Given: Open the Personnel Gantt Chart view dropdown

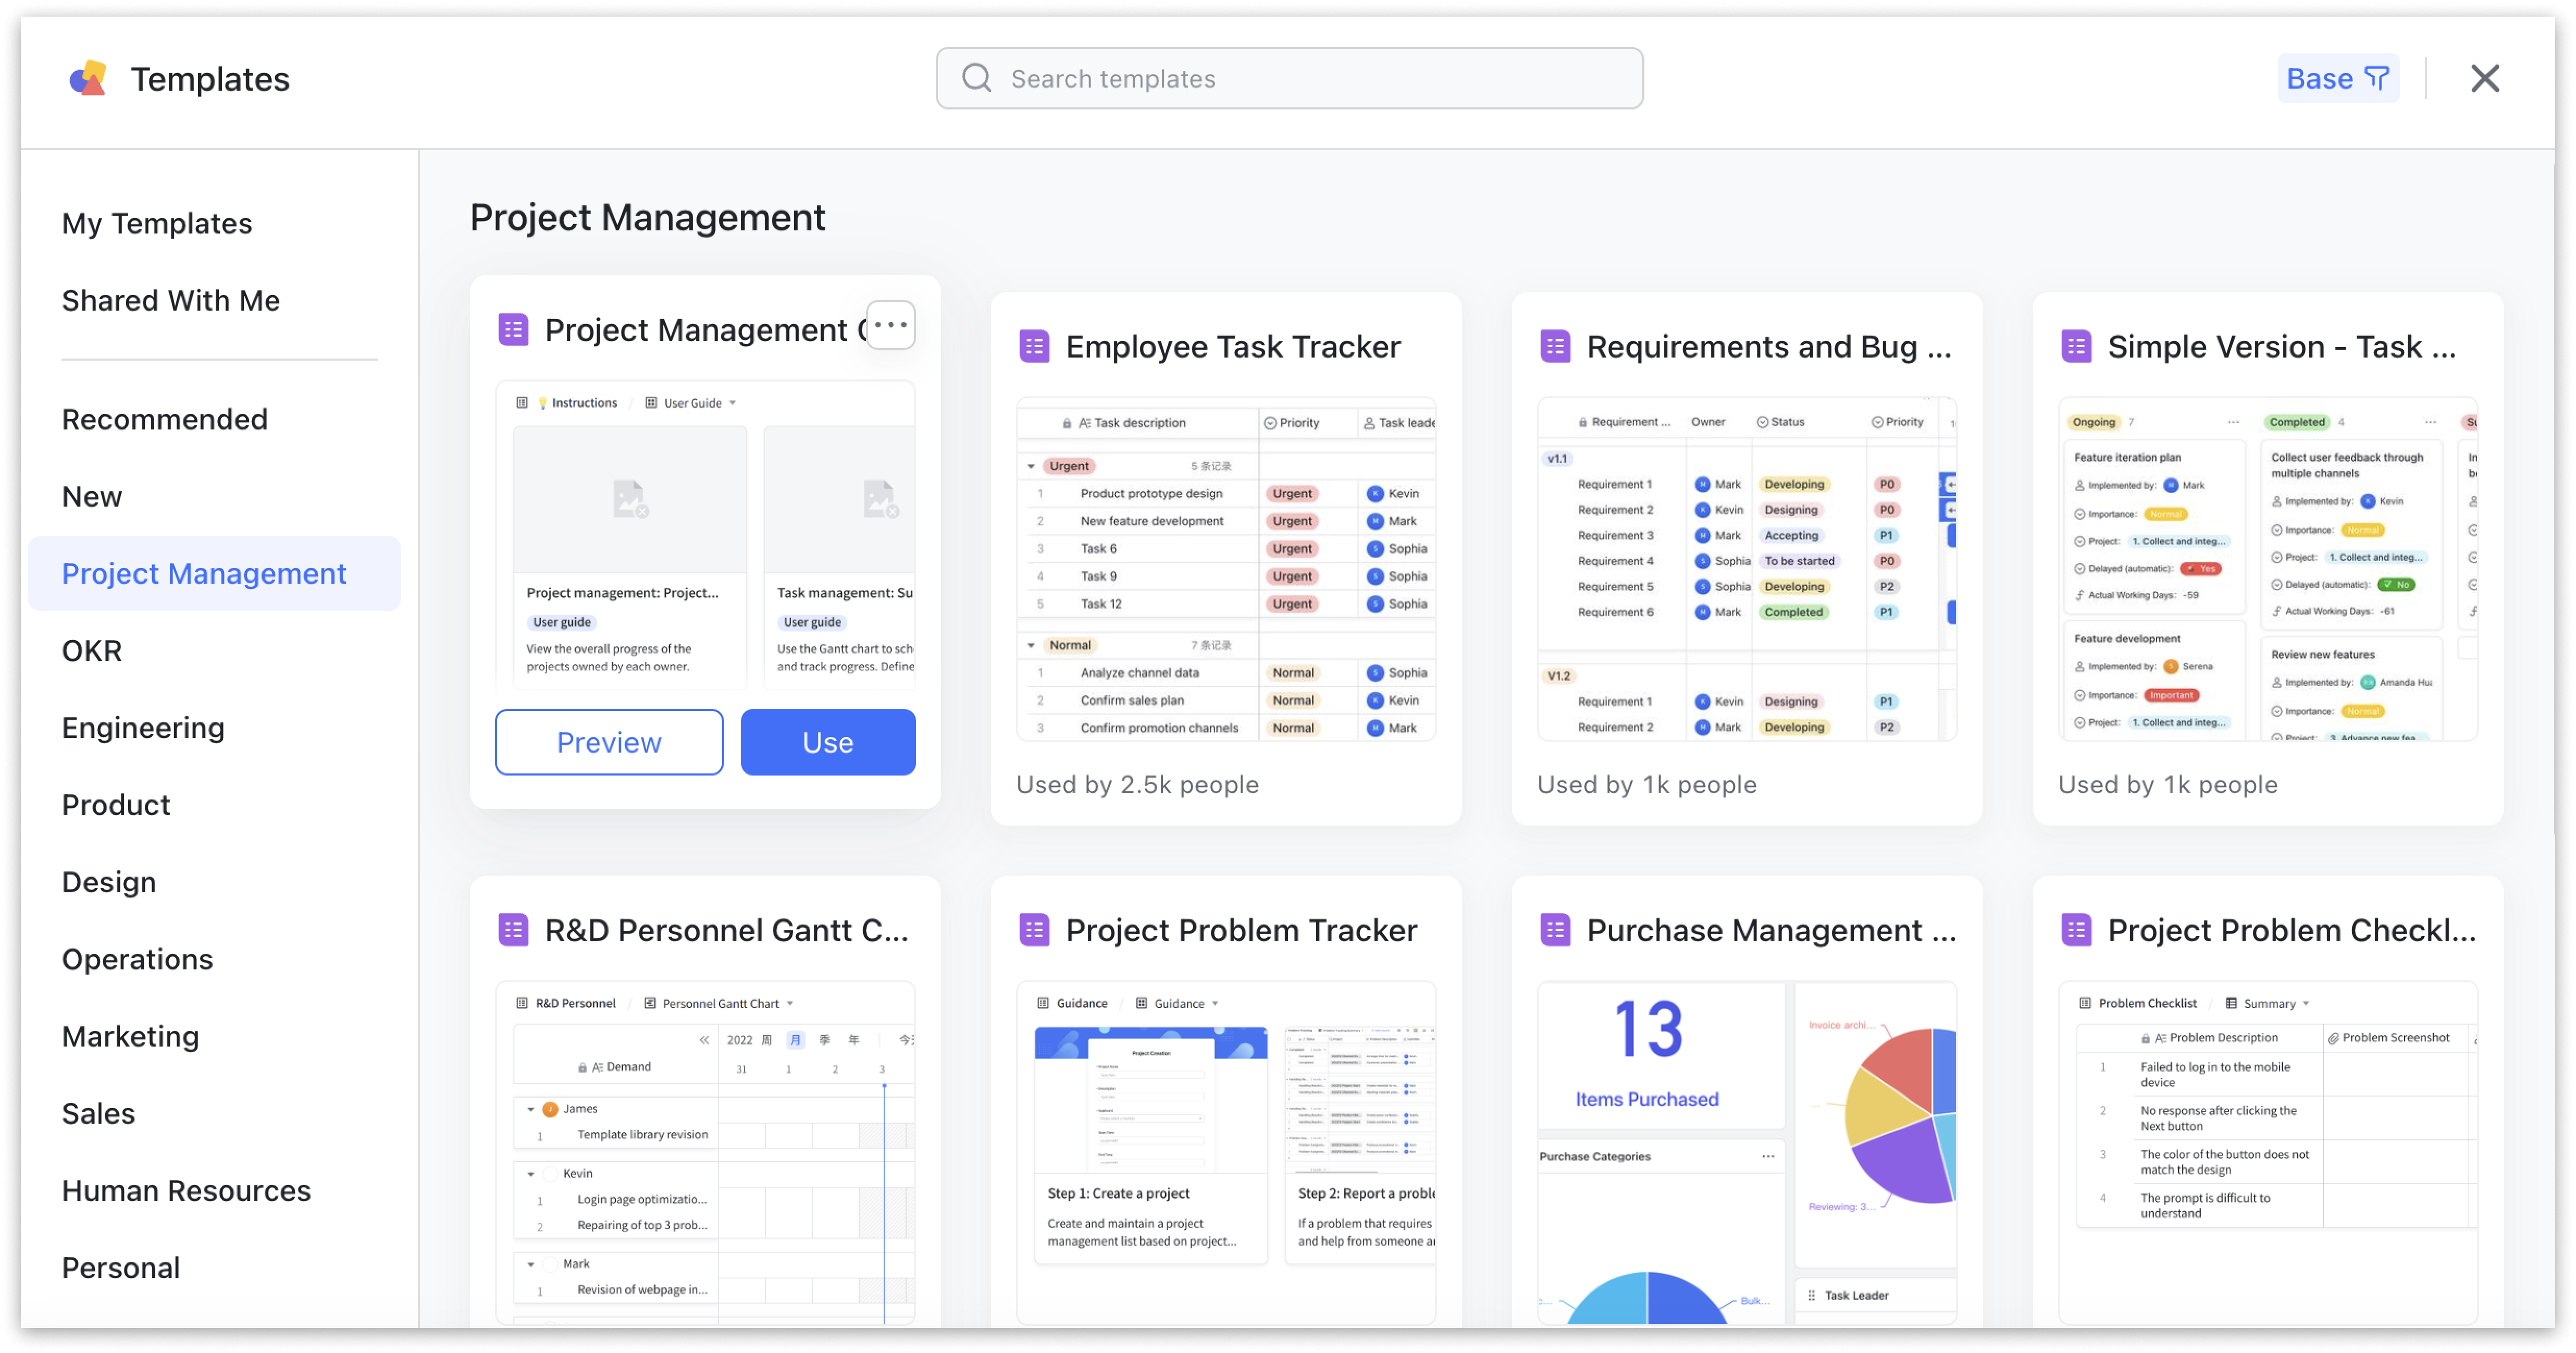Looking at the screenshot, I should point(790,1003).
